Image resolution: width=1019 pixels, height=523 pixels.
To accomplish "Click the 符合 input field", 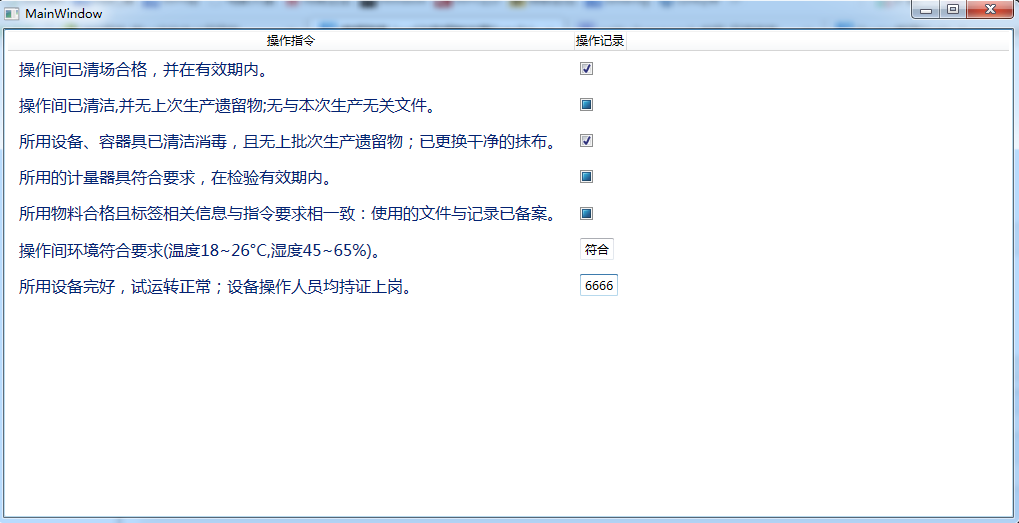I will coord(597,249).
